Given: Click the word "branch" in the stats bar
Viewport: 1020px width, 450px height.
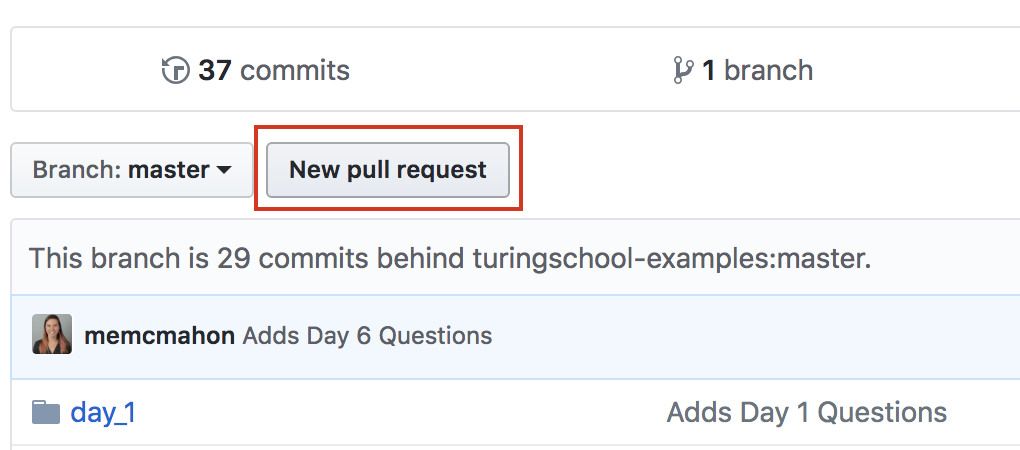Looking at the screenshot, I should 768,71.
